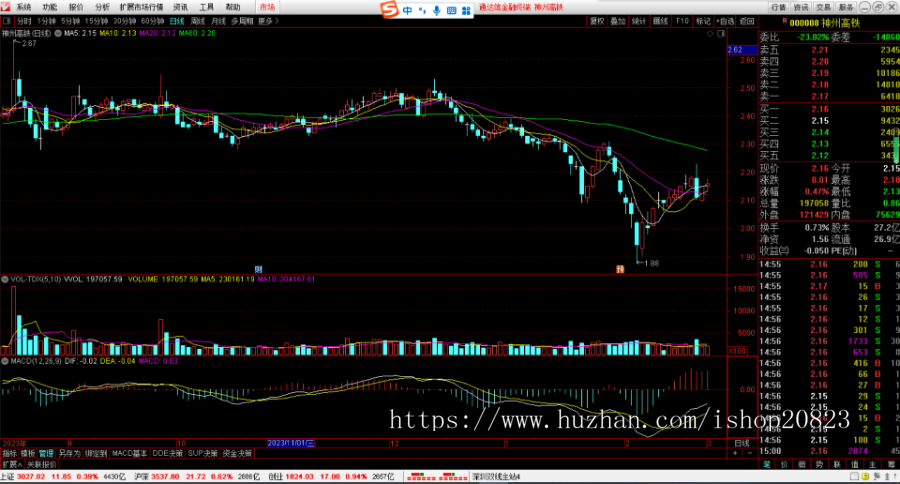Toggle the 60分钟 period chart
This screenshot has height=484, width=900.
[x=152, y=20]
